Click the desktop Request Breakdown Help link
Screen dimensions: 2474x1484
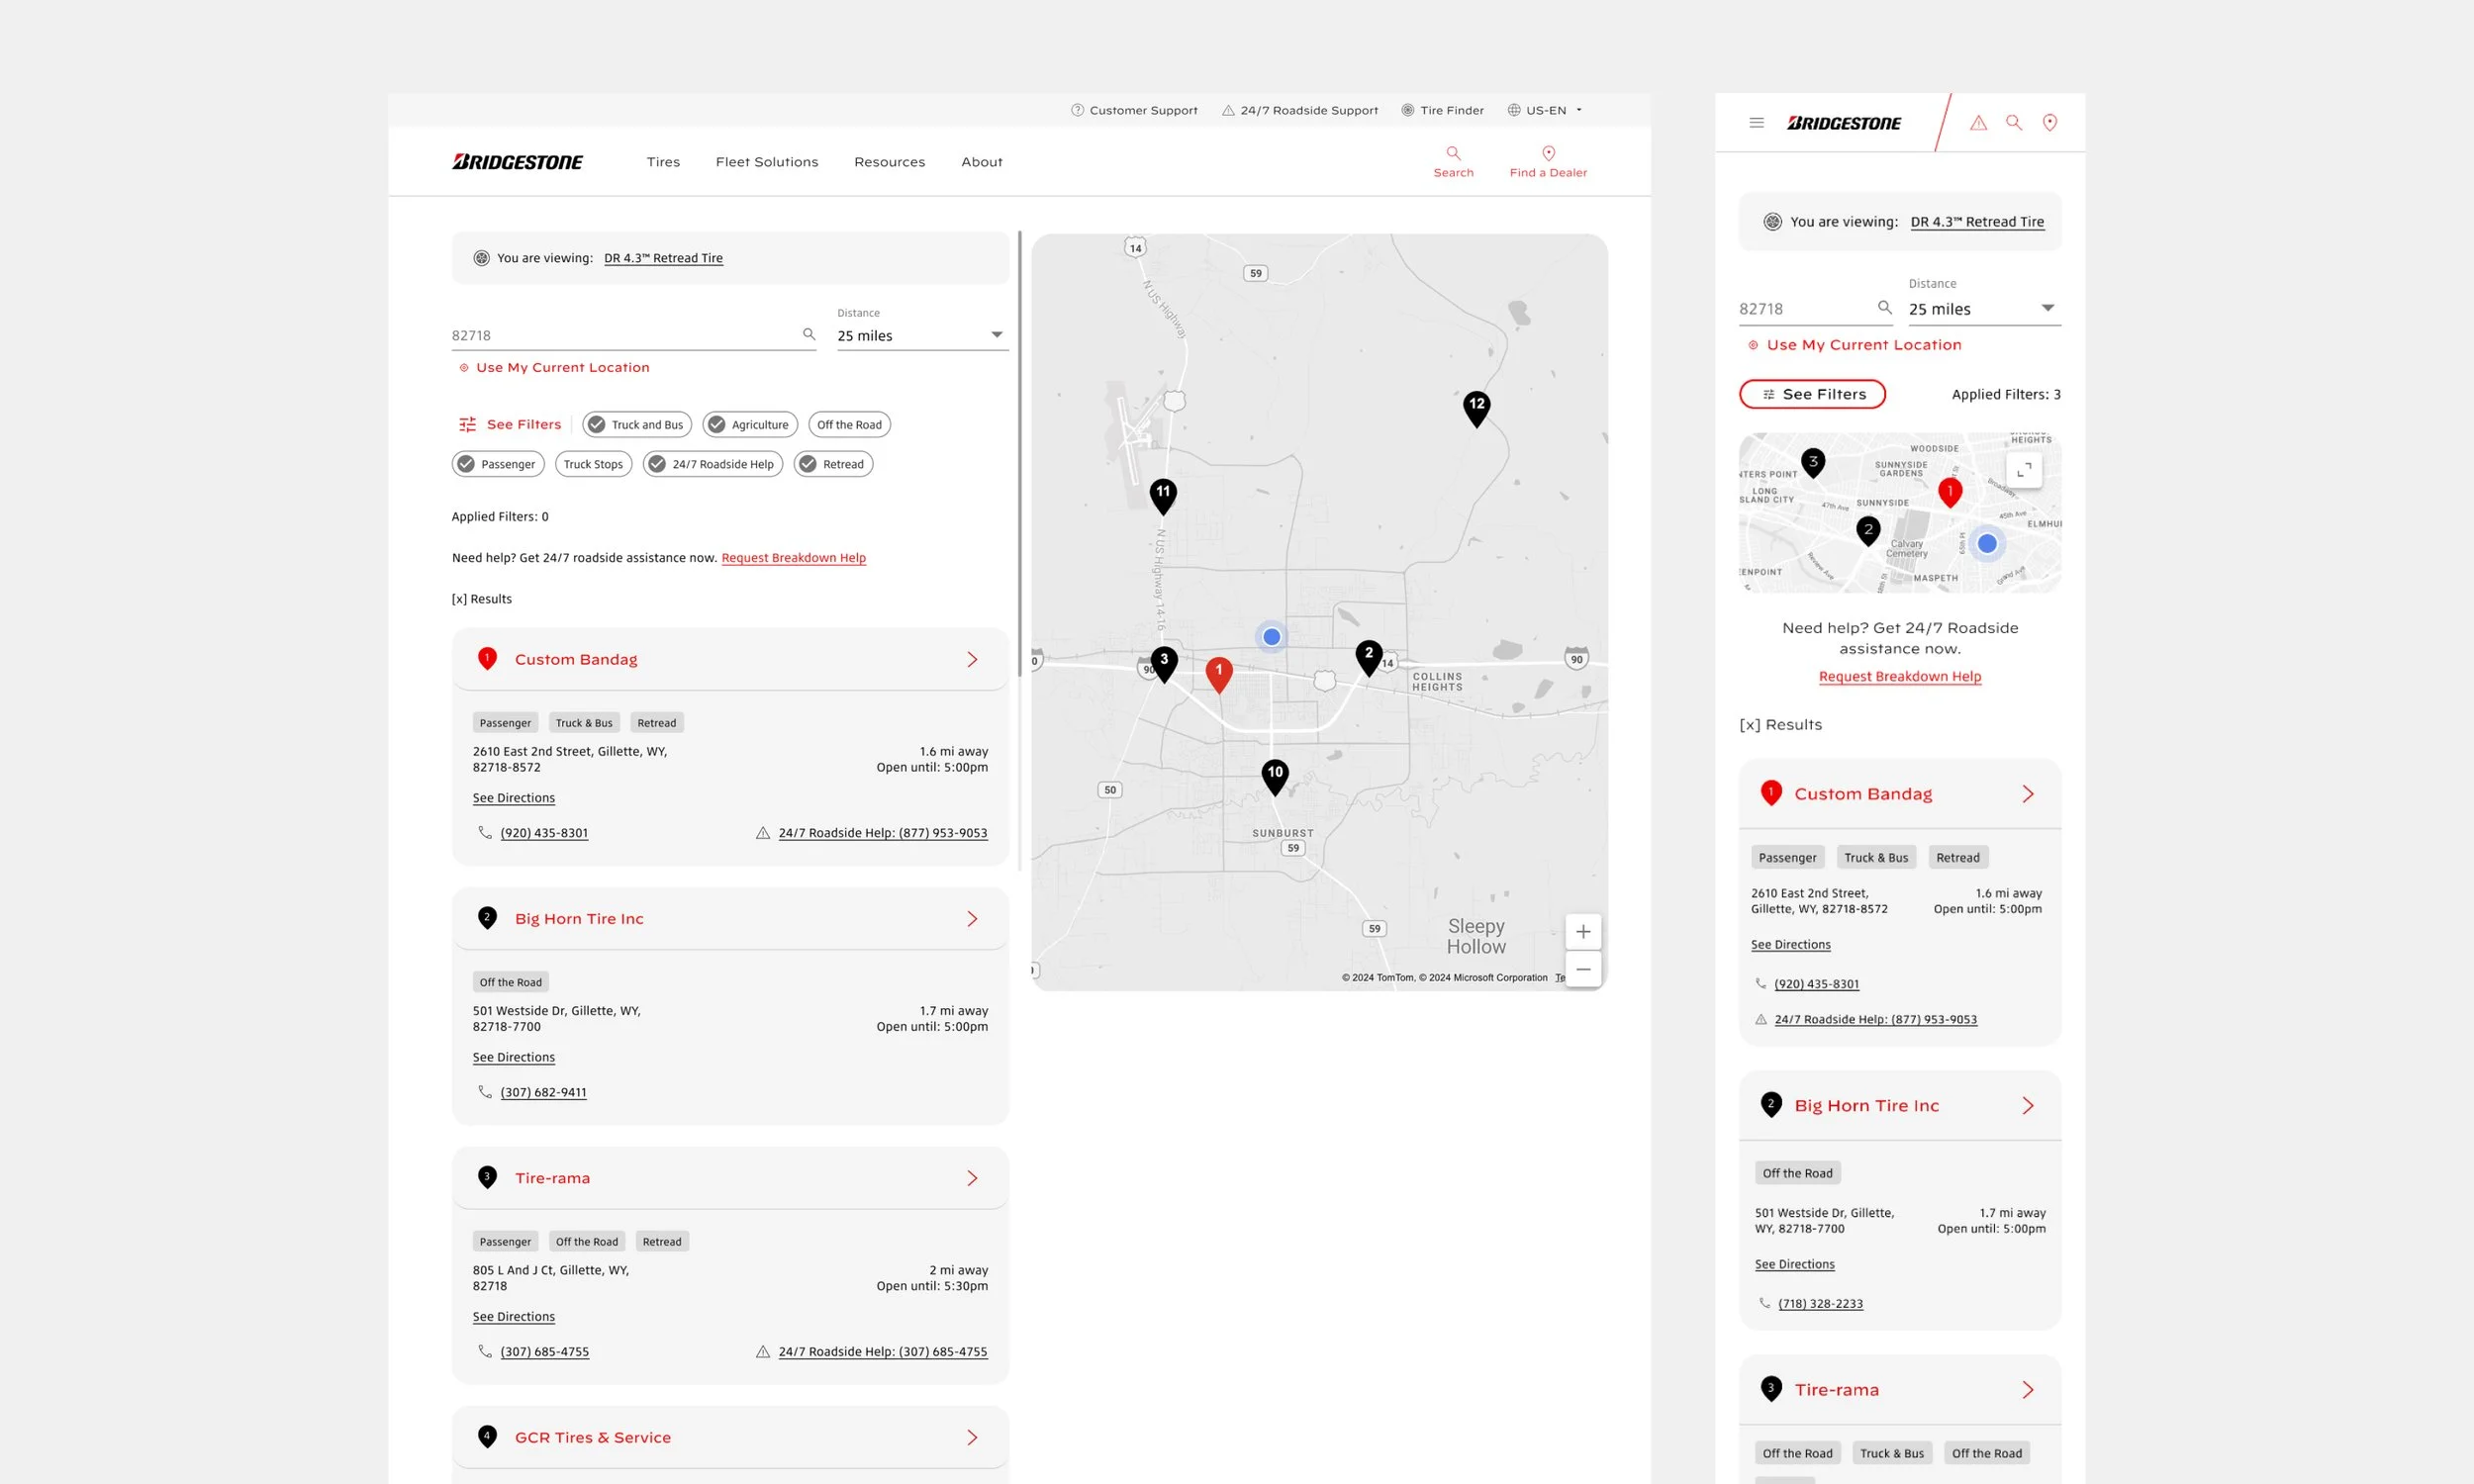pos(793,558)
